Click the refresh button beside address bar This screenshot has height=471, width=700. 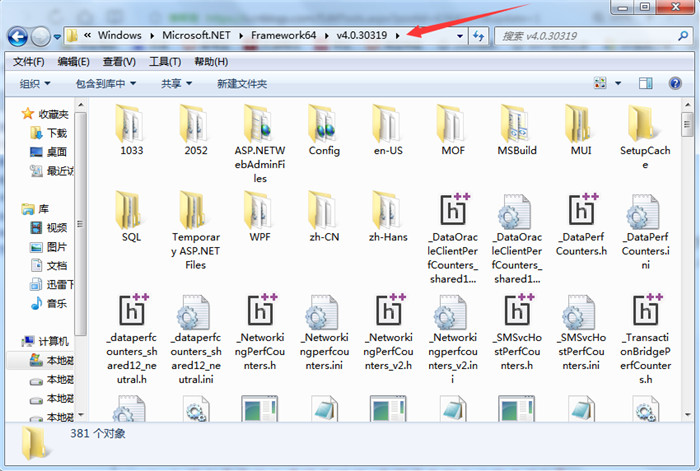pyautogui.click(x=479, y=36)
